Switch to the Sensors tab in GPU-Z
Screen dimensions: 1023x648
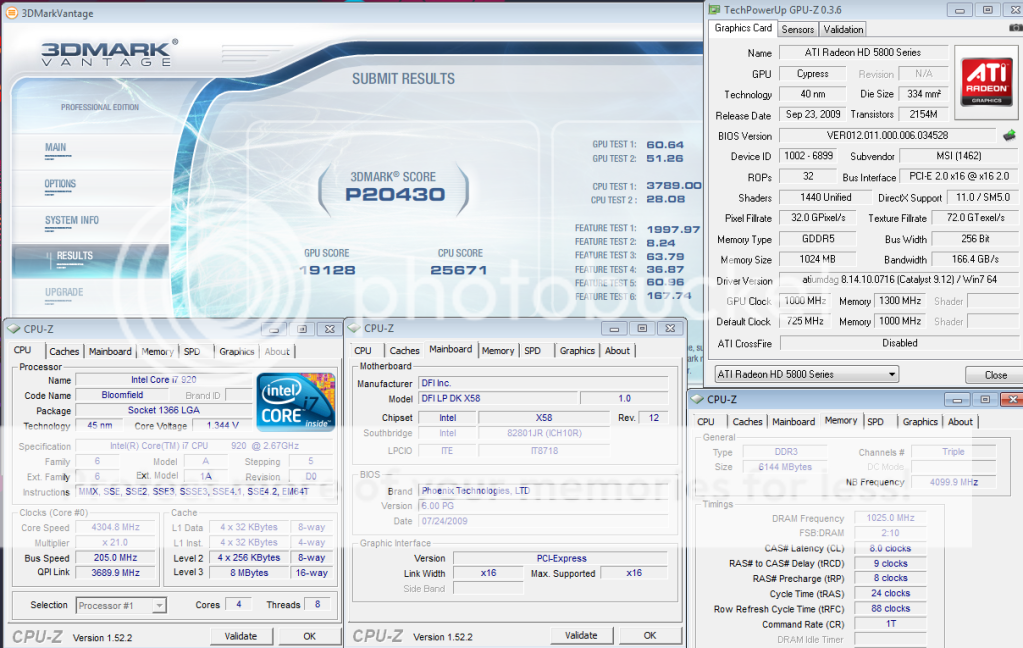point(797,29)
